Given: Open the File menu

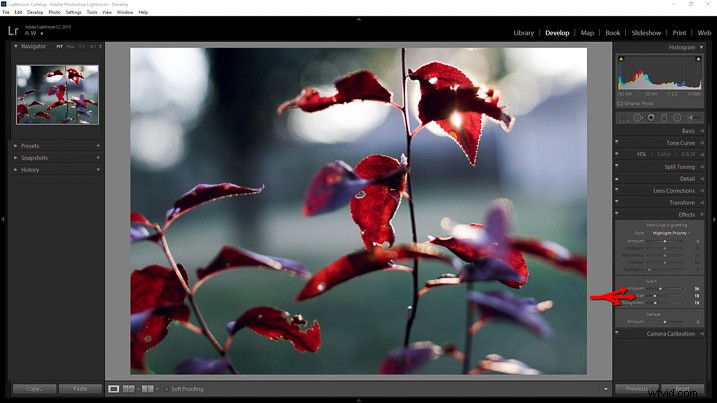Looking at the screenshot, I should coord(6,12).
